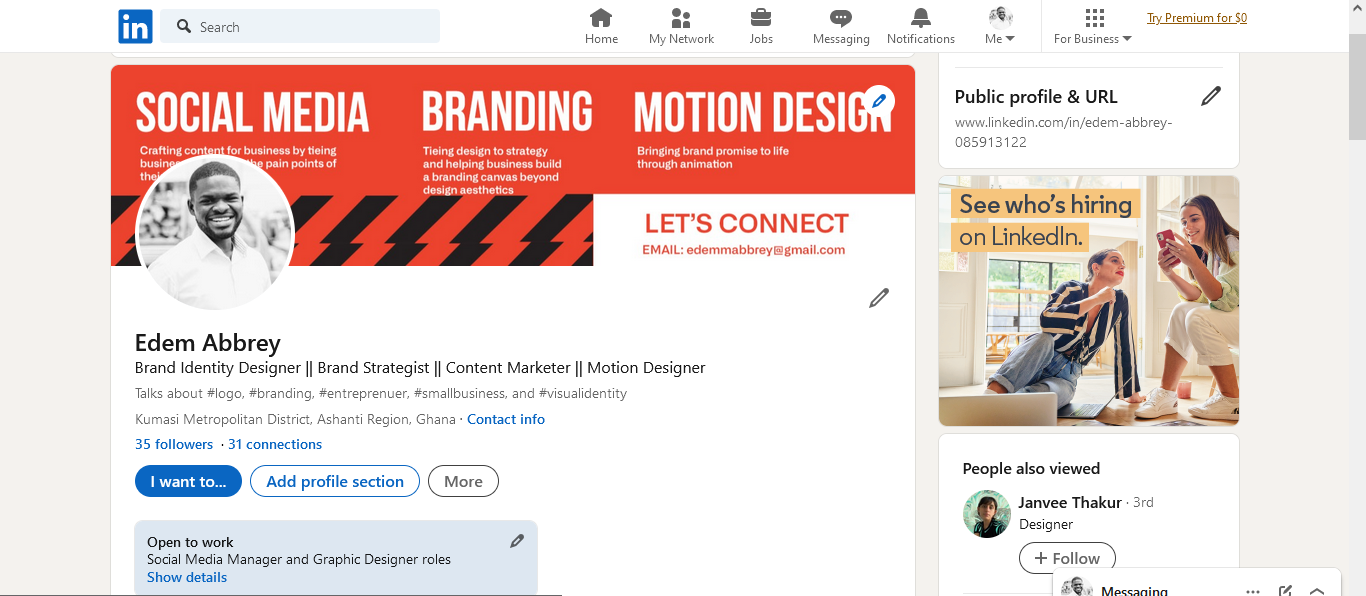Click the People also viewed heading

click(1031, 468)
